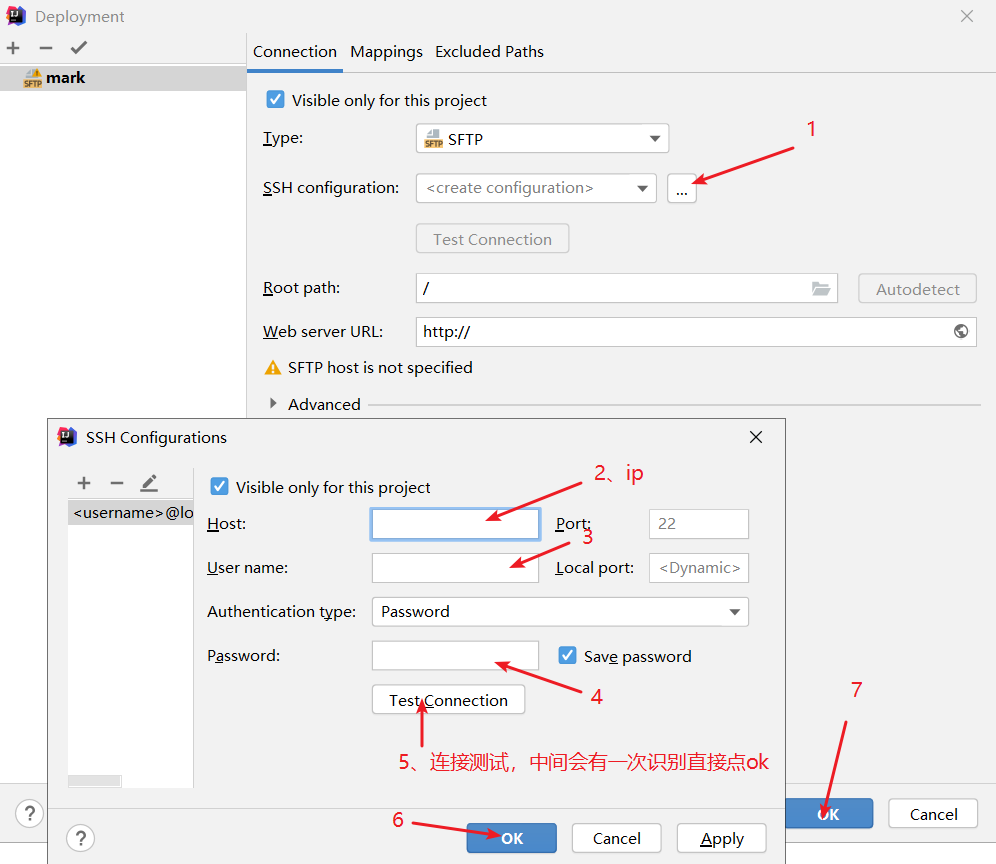
Task: Switch to the Mappings tab
Action: pos(386,51)
